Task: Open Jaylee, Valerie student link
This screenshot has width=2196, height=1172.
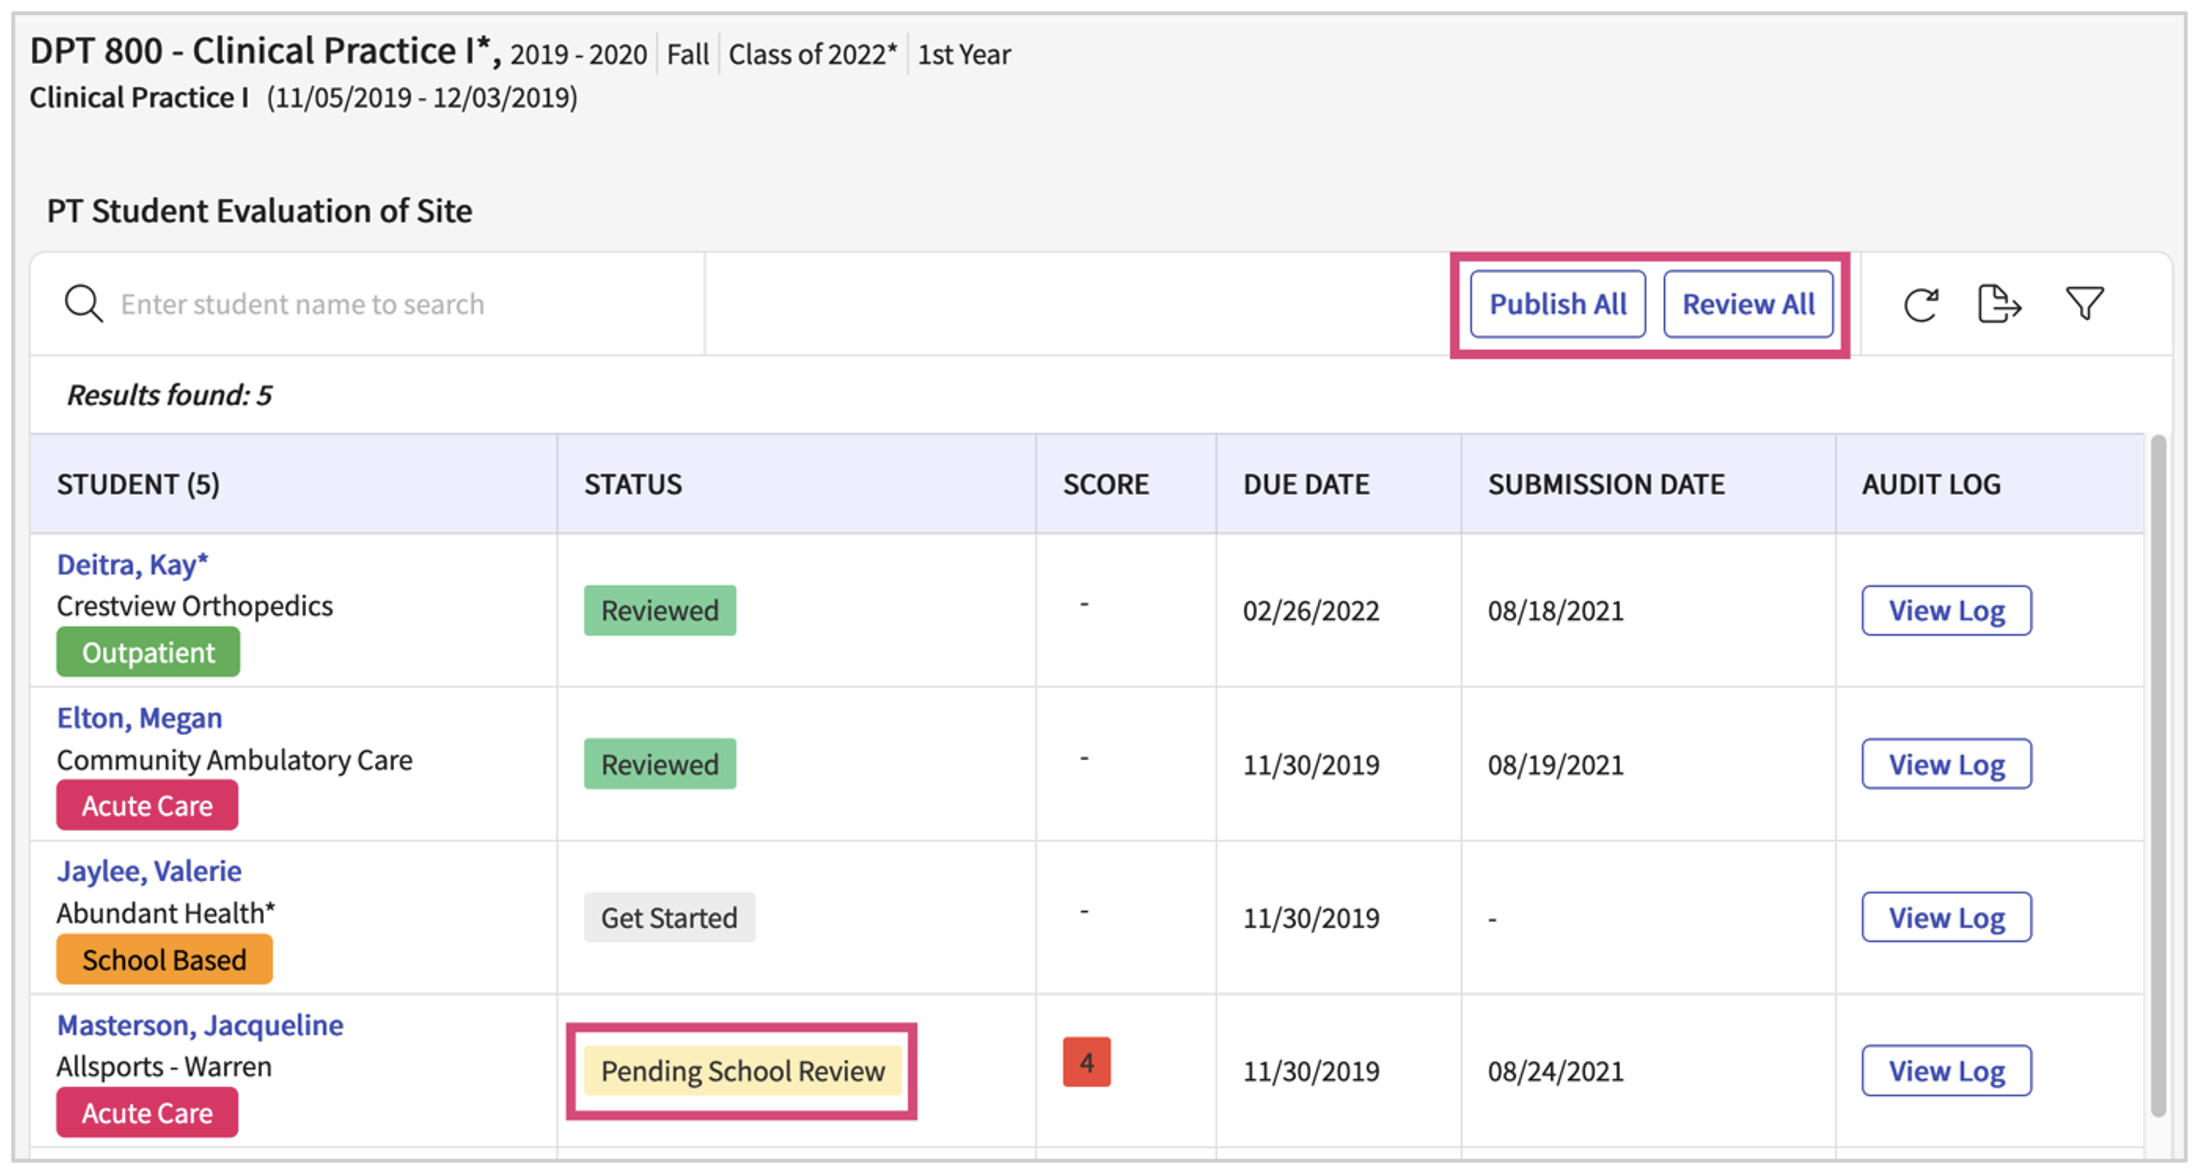Action: point(149,871)
